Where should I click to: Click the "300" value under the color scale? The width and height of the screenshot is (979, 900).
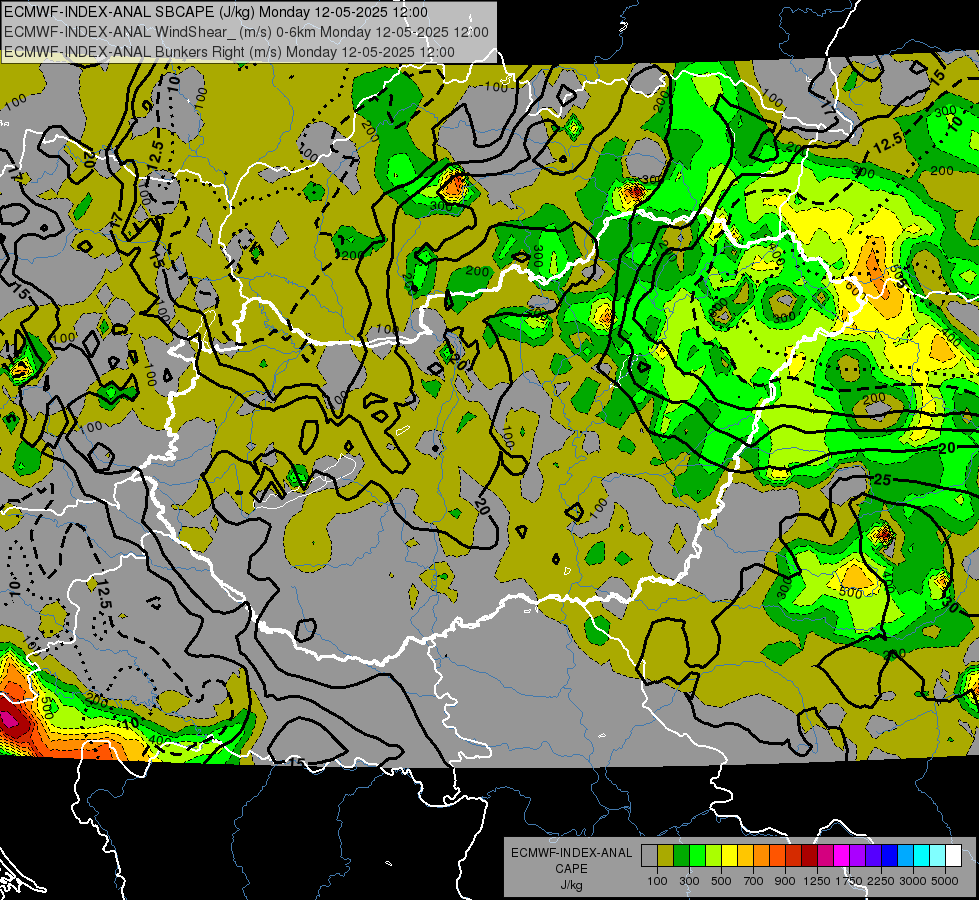689,881
